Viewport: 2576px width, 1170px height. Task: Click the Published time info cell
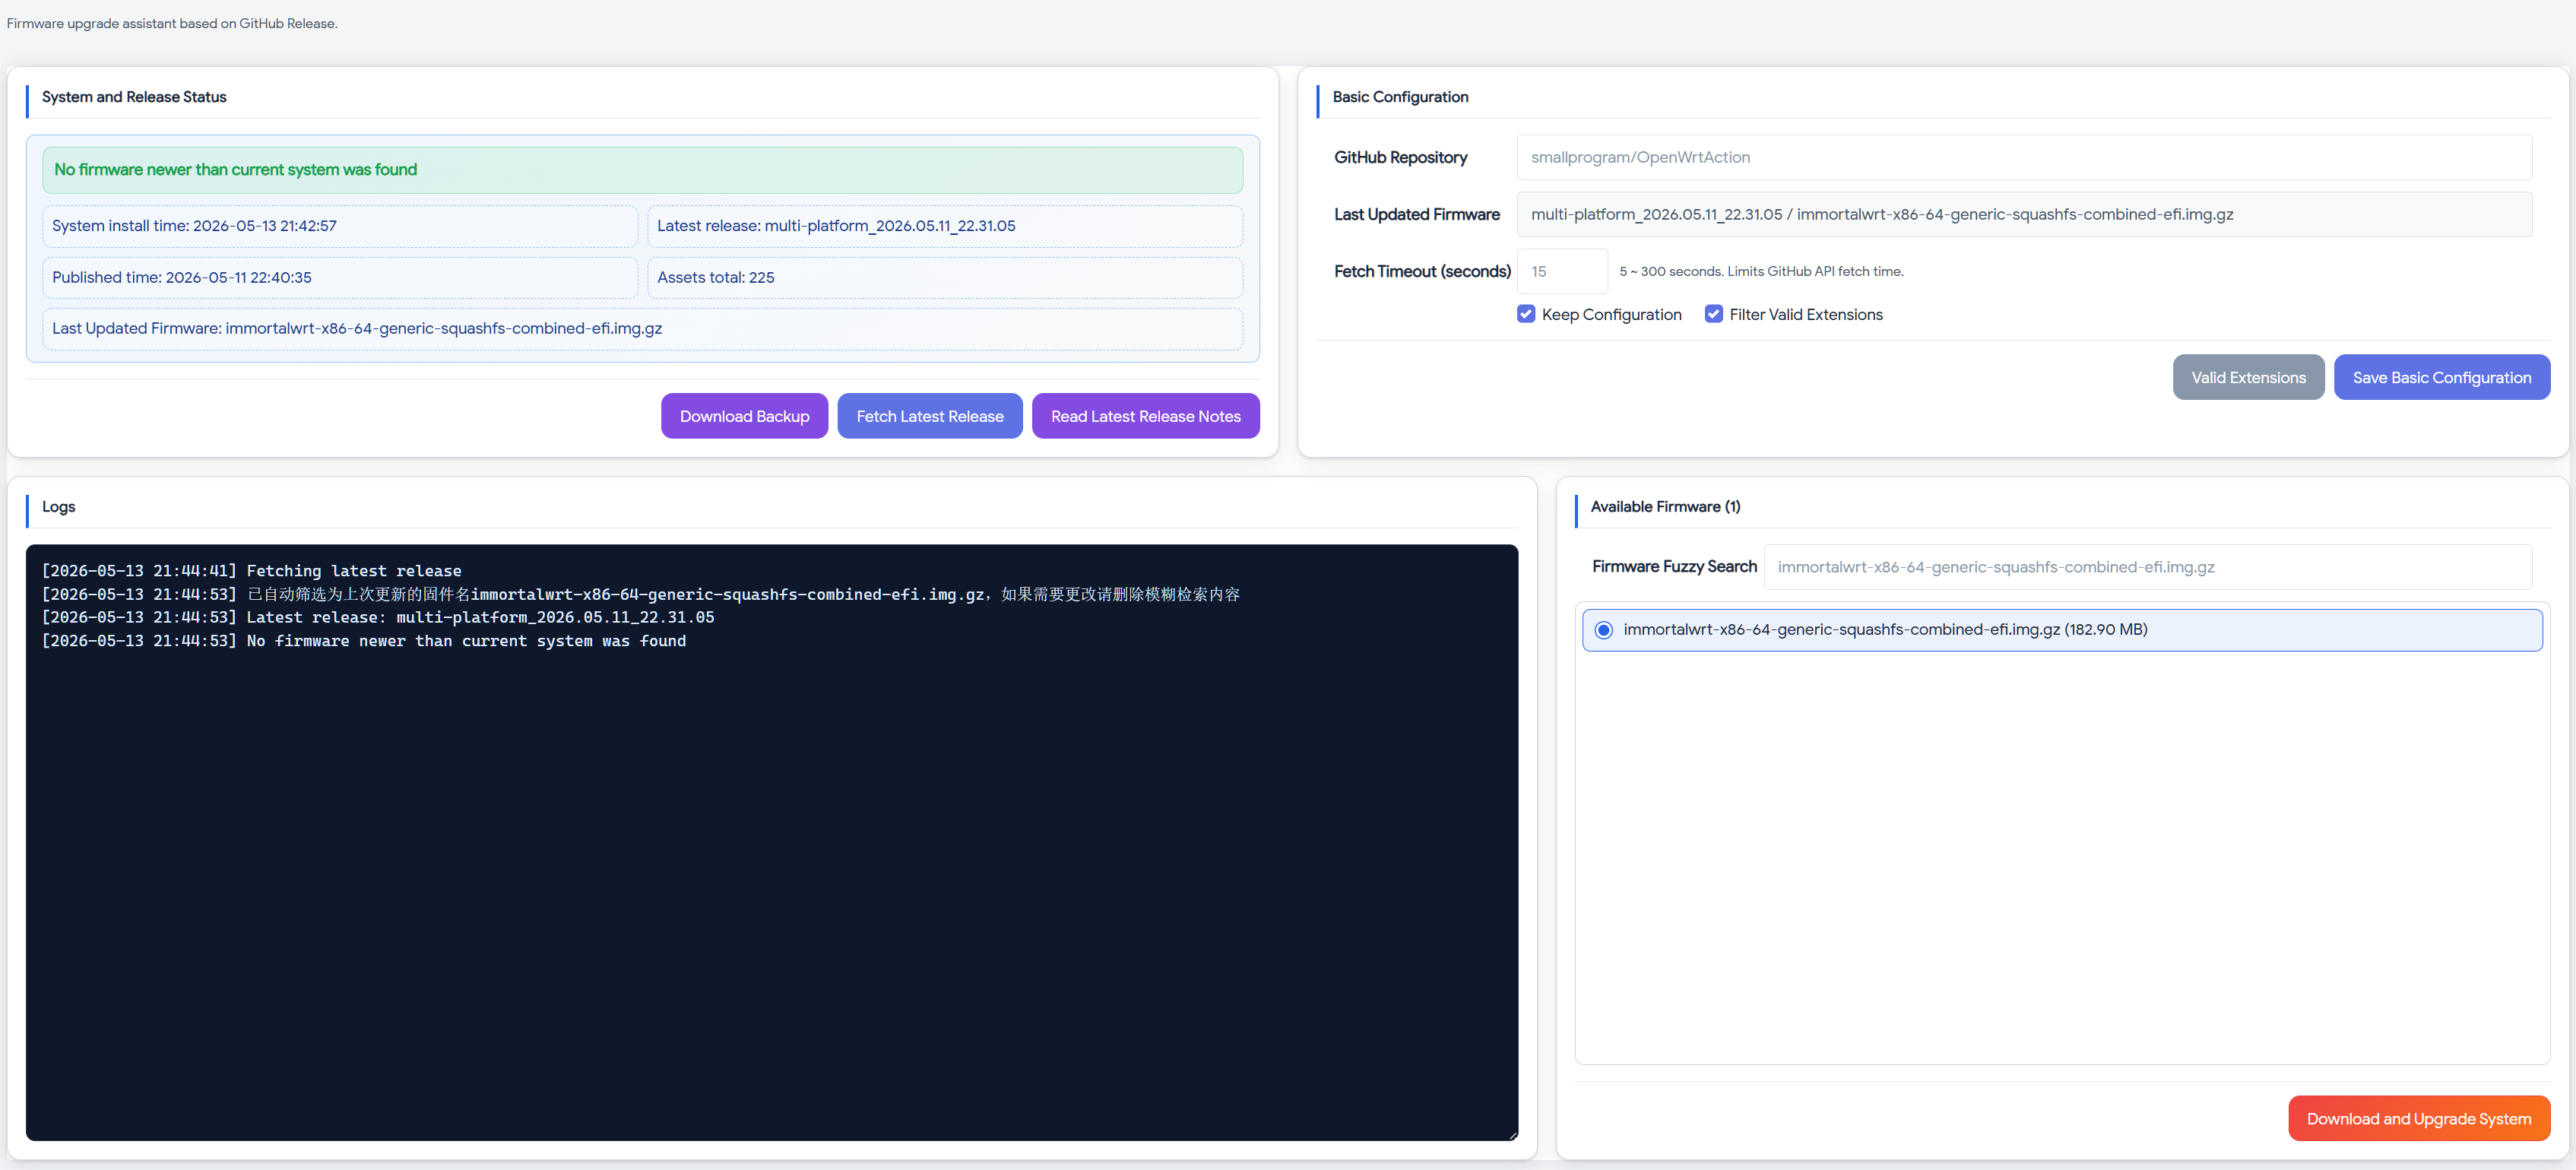click(x=340, y=278)
